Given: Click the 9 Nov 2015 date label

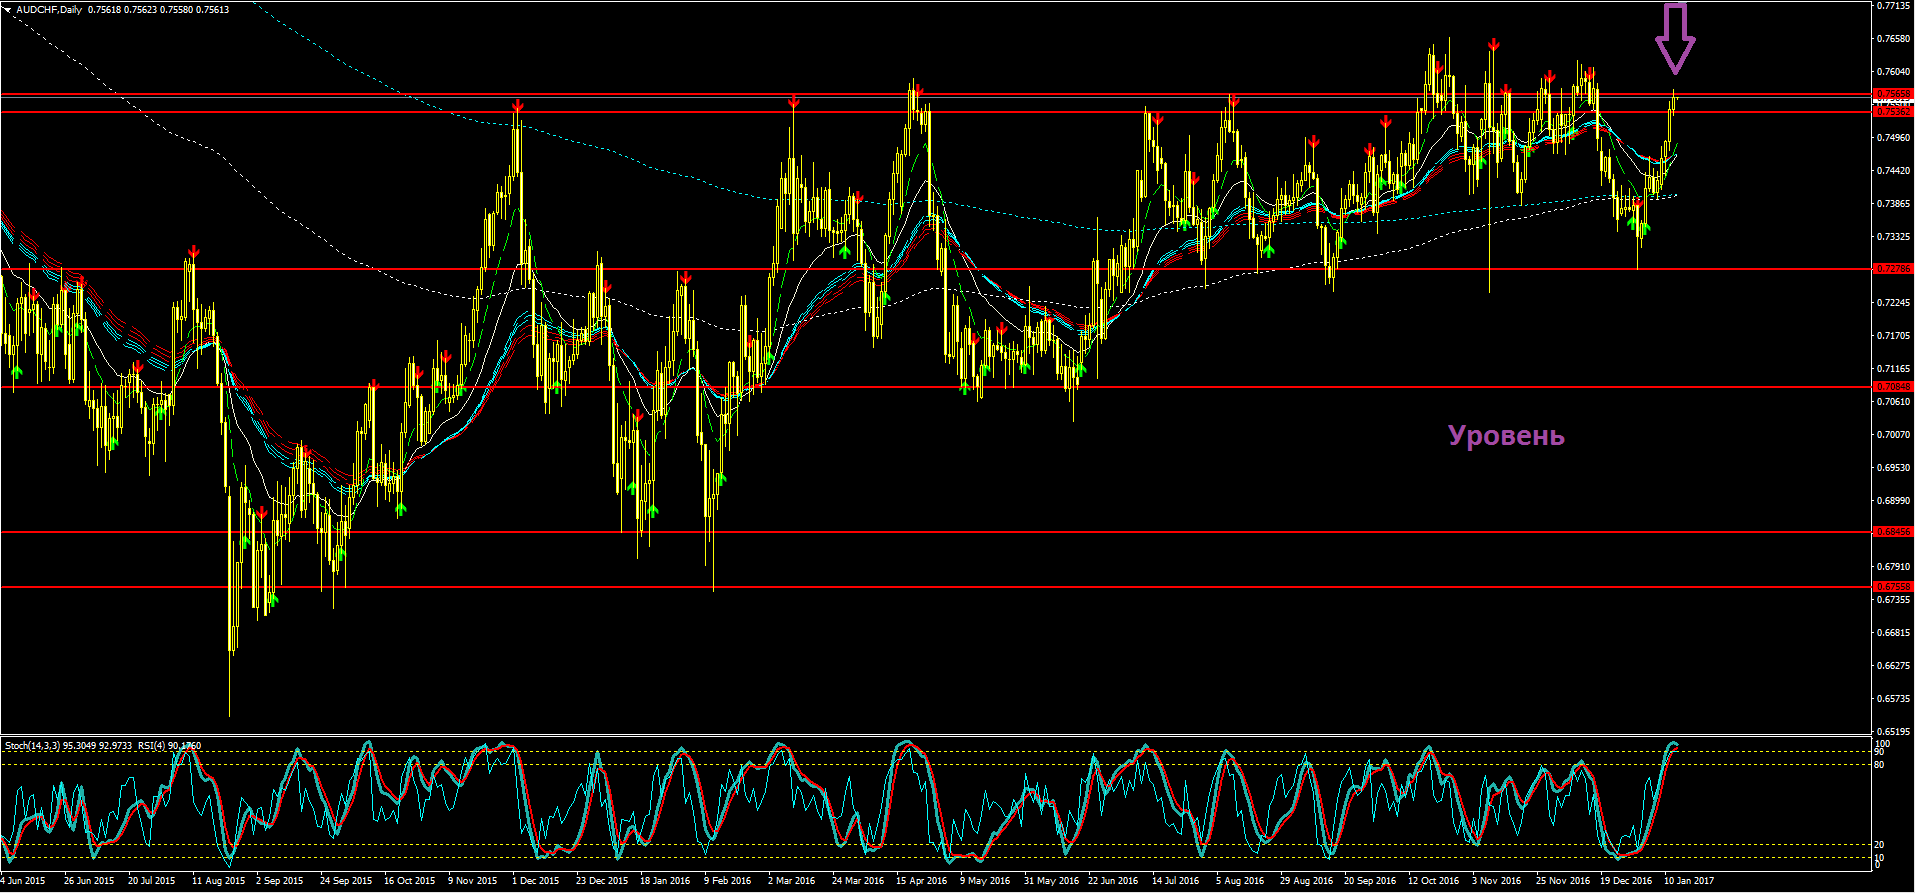Looking at the screenshot, I should click(472, 881).
